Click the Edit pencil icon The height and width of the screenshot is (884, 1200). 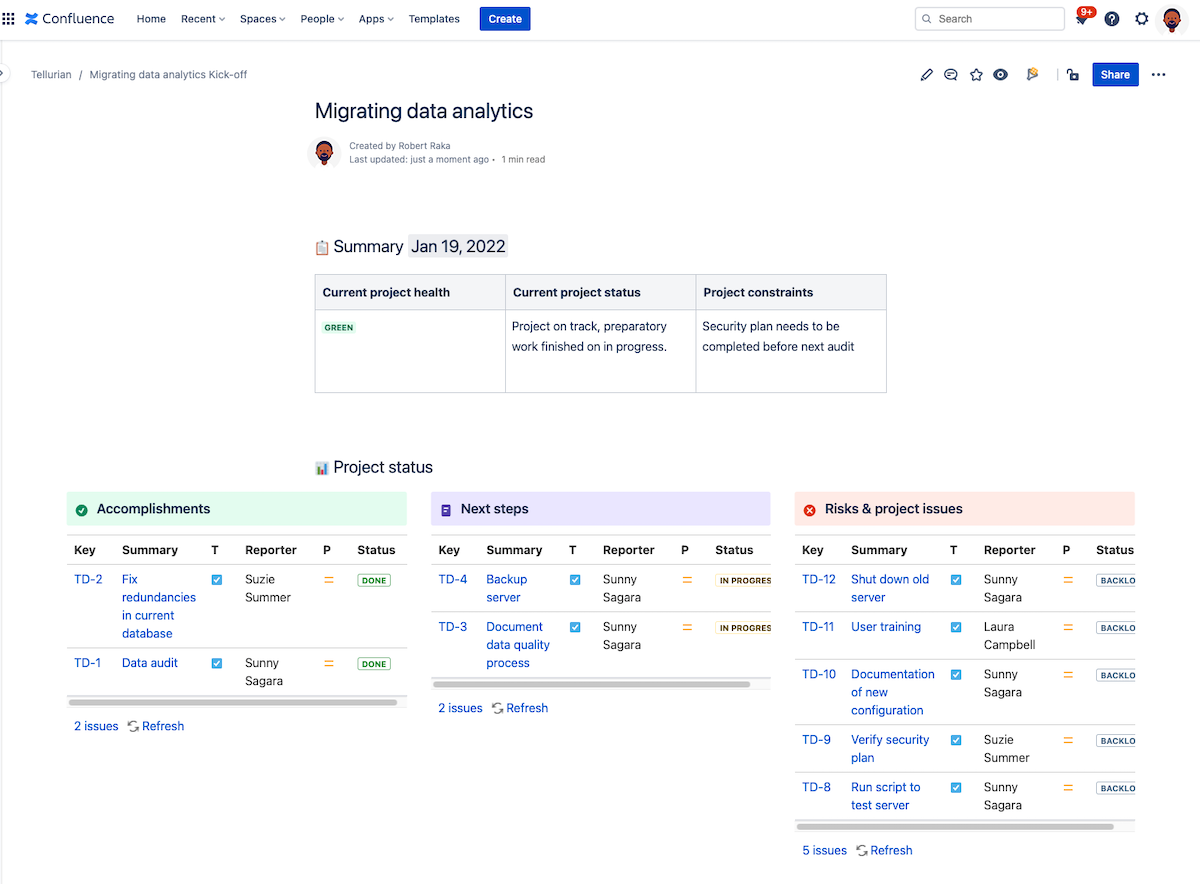[926, 74]
